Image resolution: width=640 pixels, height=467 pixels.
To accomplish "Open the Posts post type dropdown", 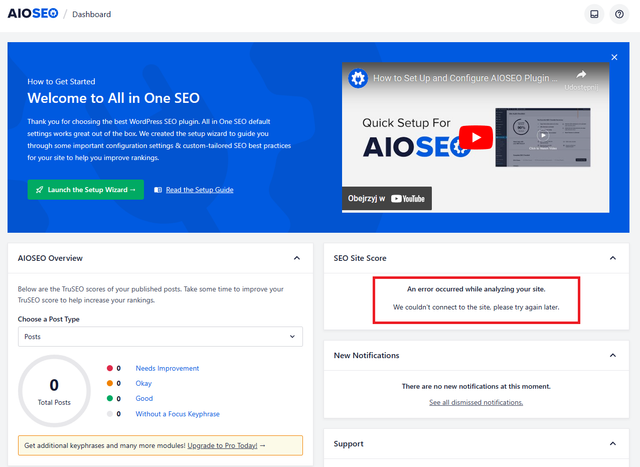I will coord(160,337).
